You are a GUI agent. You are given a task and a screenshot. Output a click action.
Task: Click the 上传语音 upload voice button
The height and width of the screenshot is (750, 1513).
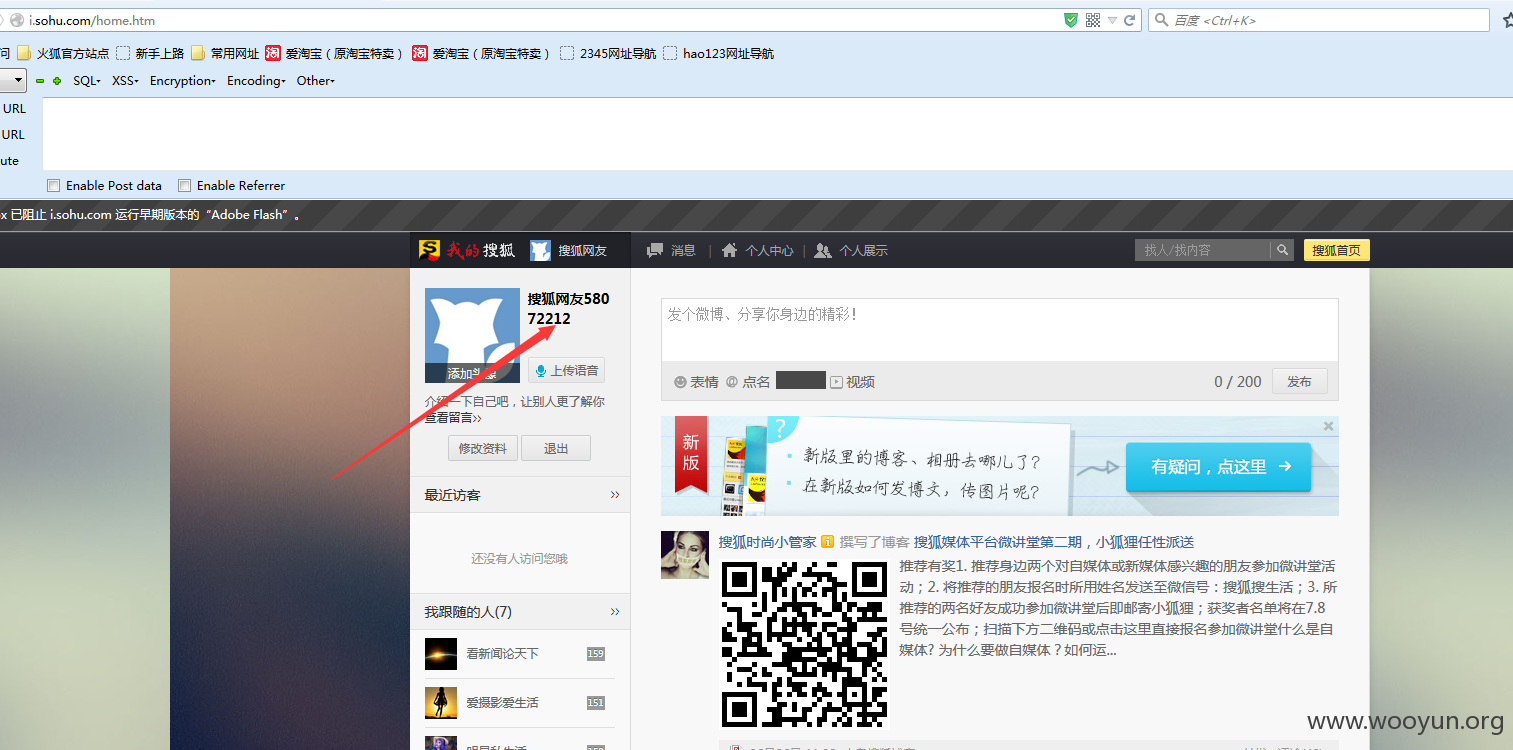pyautogui.click(x=566, y=370)
